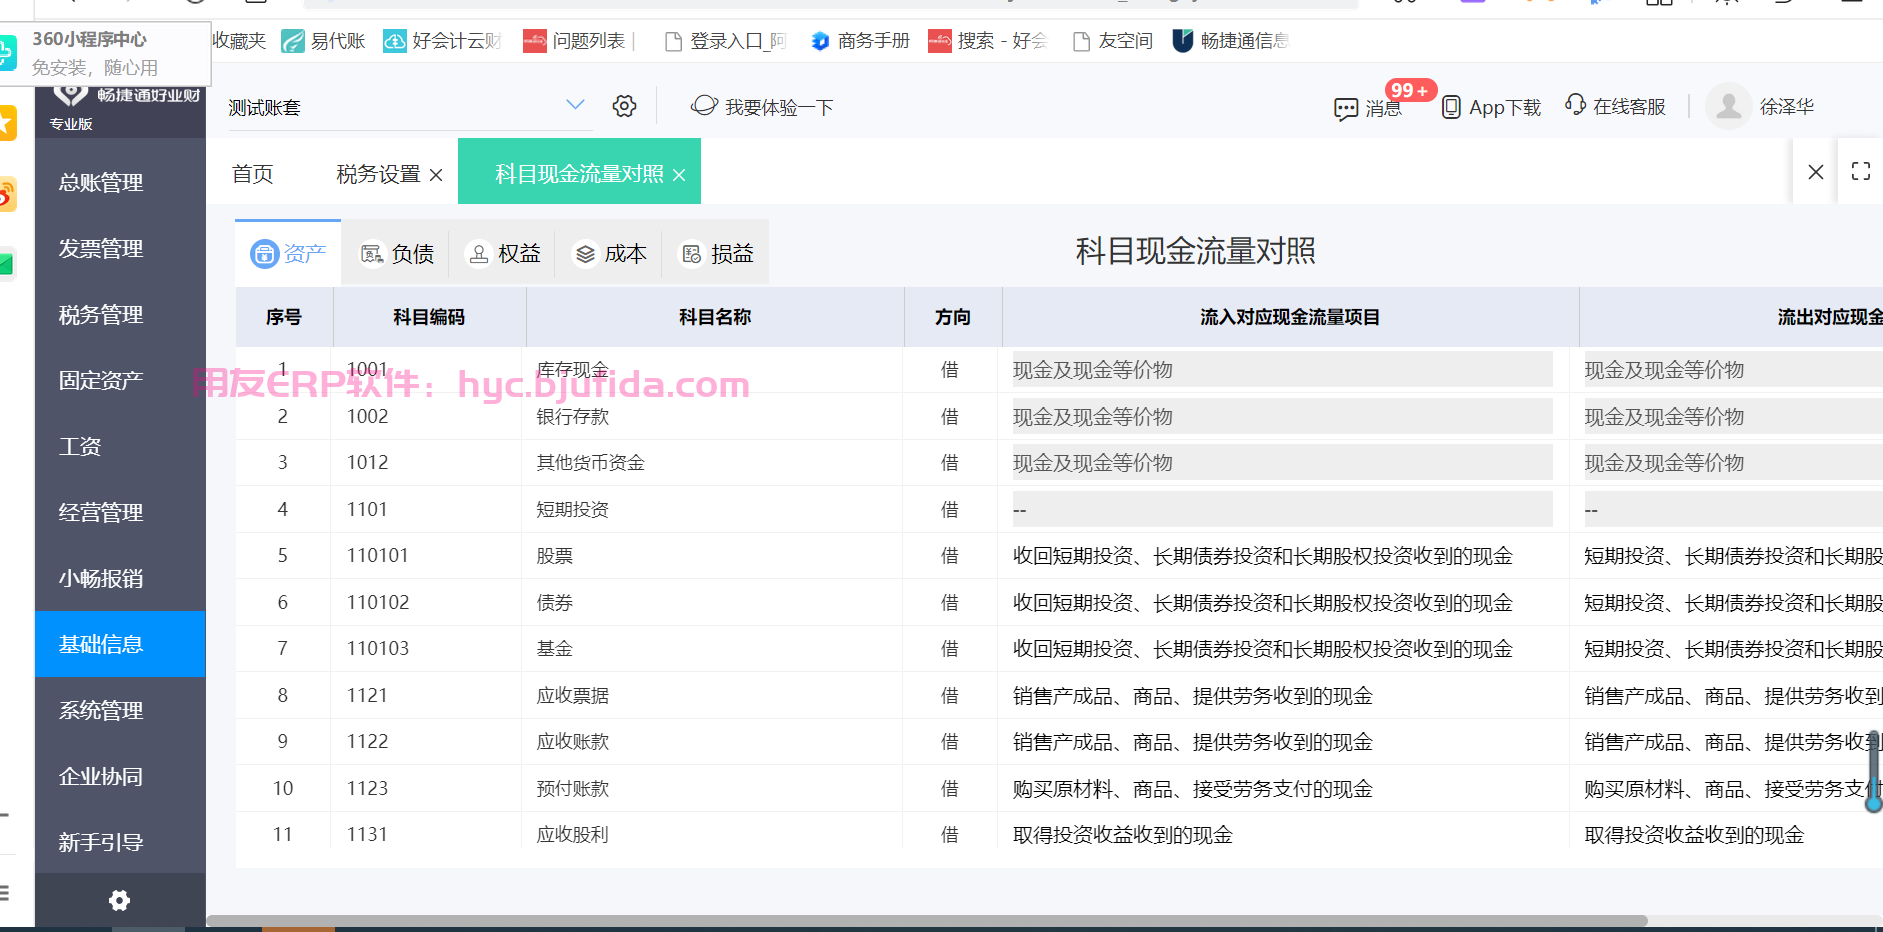Click 科目名称 column header

click(715, 317)
